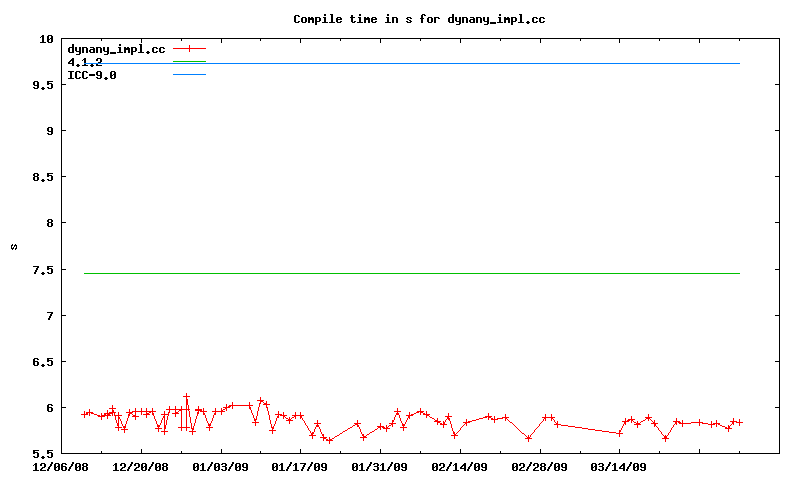The image size is (800, 480).
Task: Select the 12/06/08 date on x-axis
Action: coord(61,466)
